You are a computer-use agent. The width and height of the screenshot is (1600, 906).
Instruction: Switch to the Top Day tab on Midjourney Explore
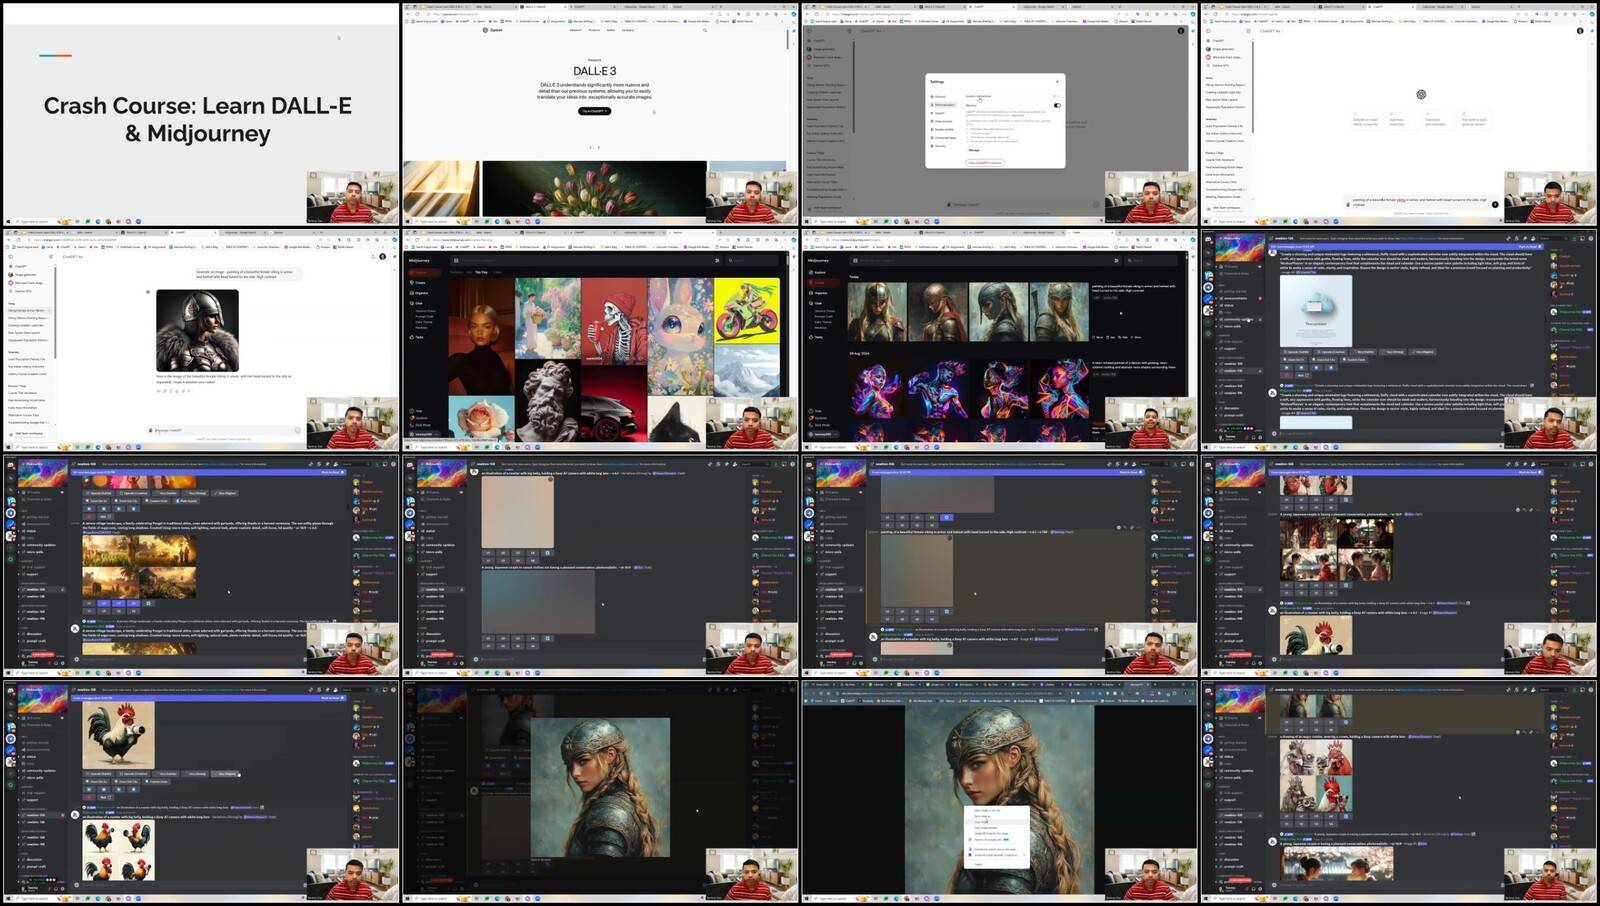point(482,272)
